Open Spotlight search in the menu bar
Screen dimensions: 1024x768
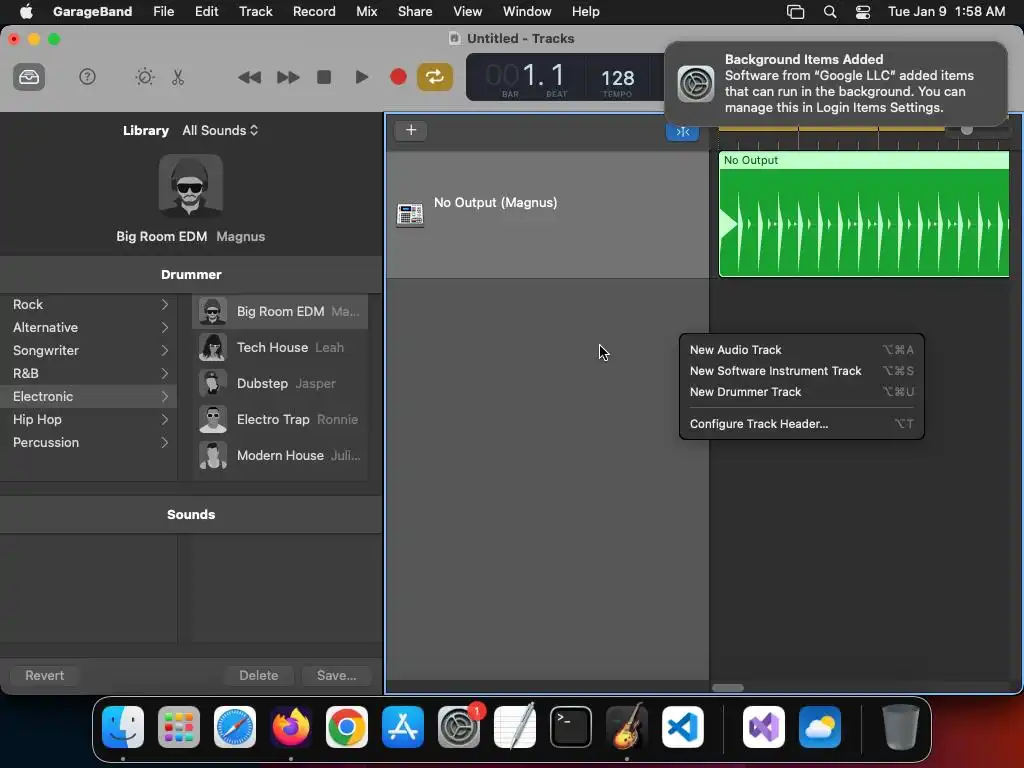829,12
